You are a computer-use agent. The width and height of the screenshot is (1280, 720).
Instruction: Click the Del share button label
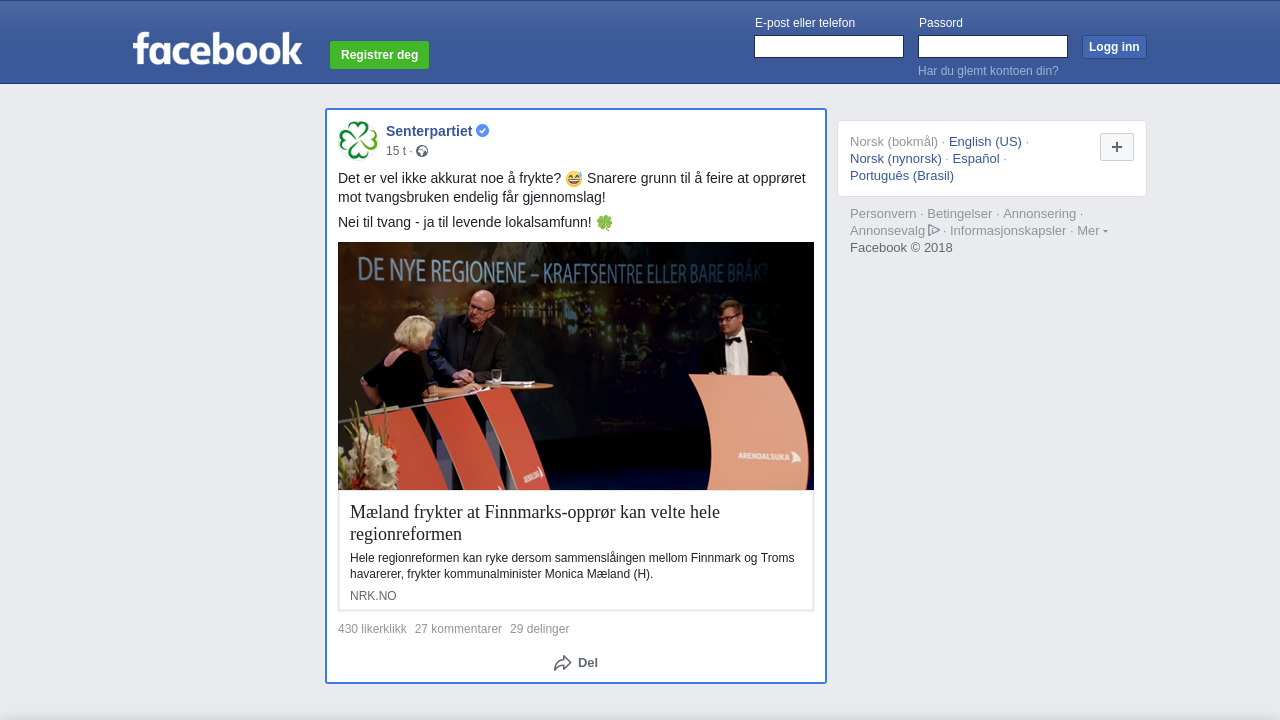[x=588, y=663]
